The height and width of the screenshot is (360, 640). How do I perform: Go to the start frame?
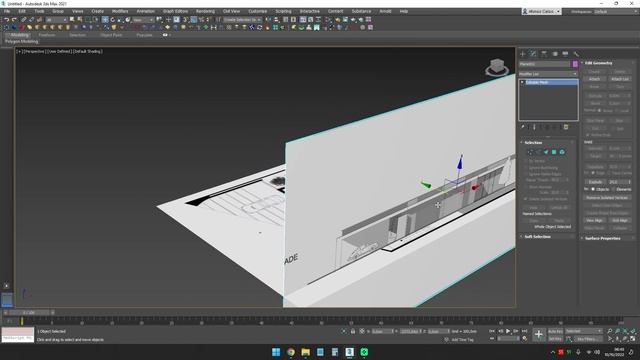coord(492,331)
